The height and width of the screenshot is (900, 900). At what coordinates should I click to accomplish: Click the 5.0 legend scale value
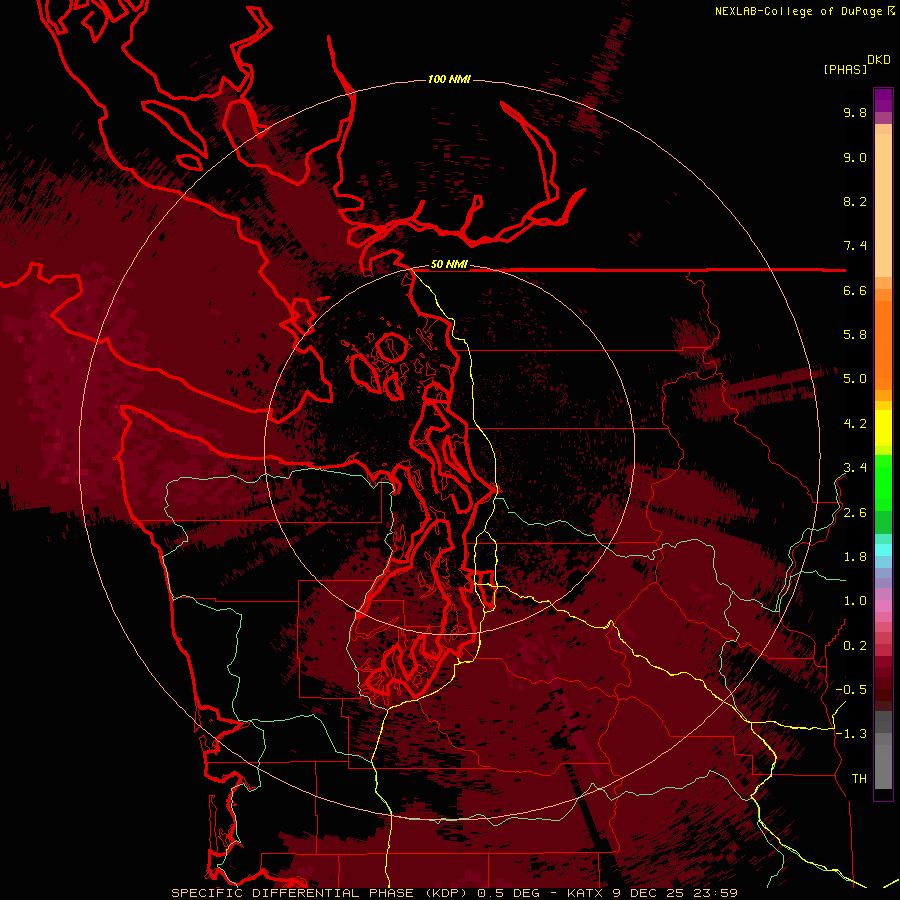(x=855, y=379)
